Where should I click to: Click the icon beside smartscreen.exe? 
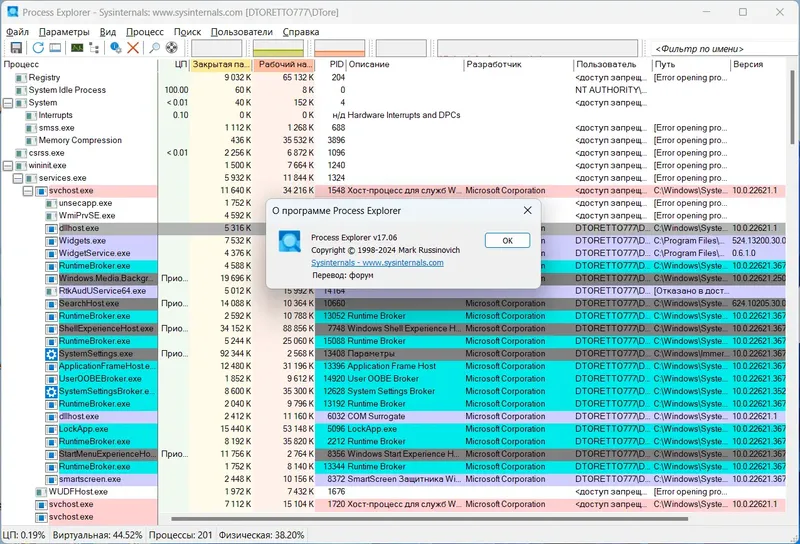click(x=51, y=479)
